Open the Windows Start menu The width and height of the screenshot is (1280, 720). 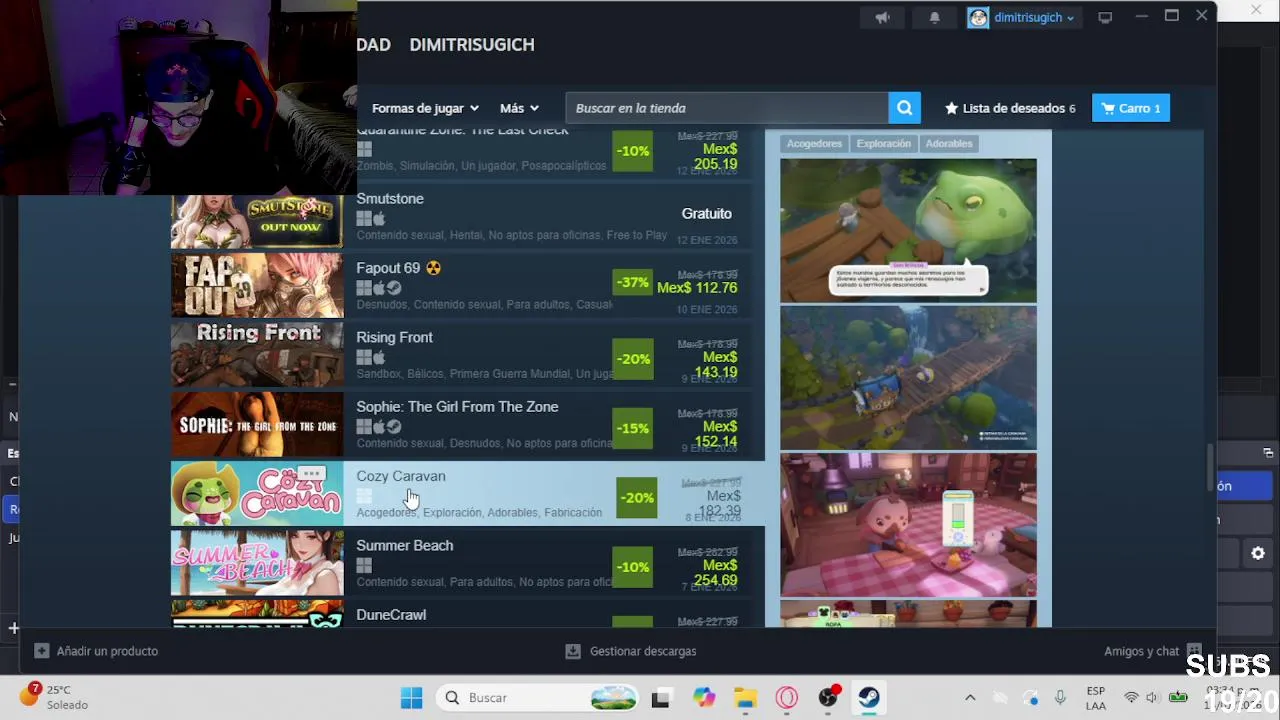[411, 698]
